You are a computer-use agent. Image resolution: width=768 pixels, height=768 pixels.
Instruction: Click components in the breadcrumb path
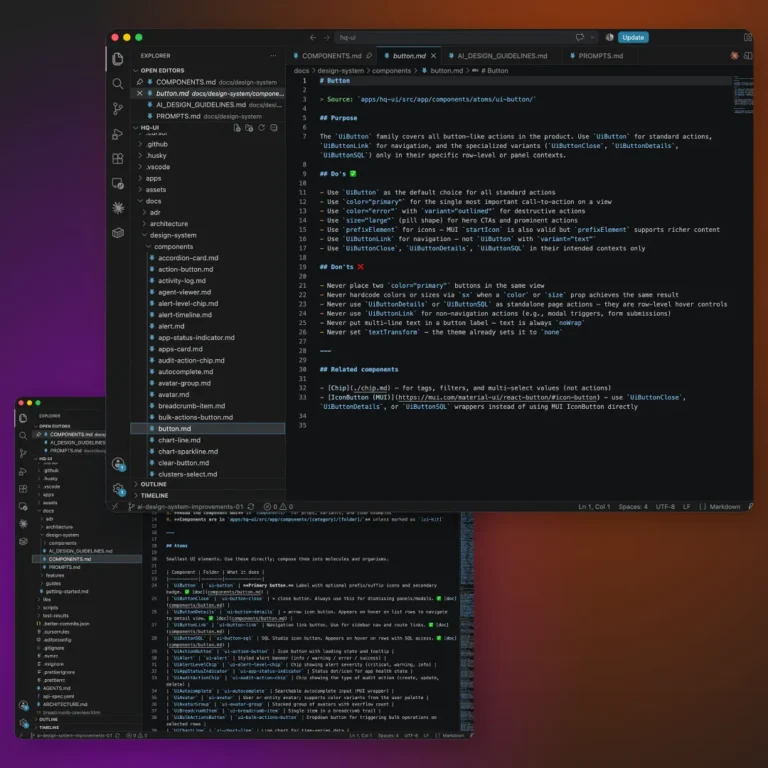point(391,71)
